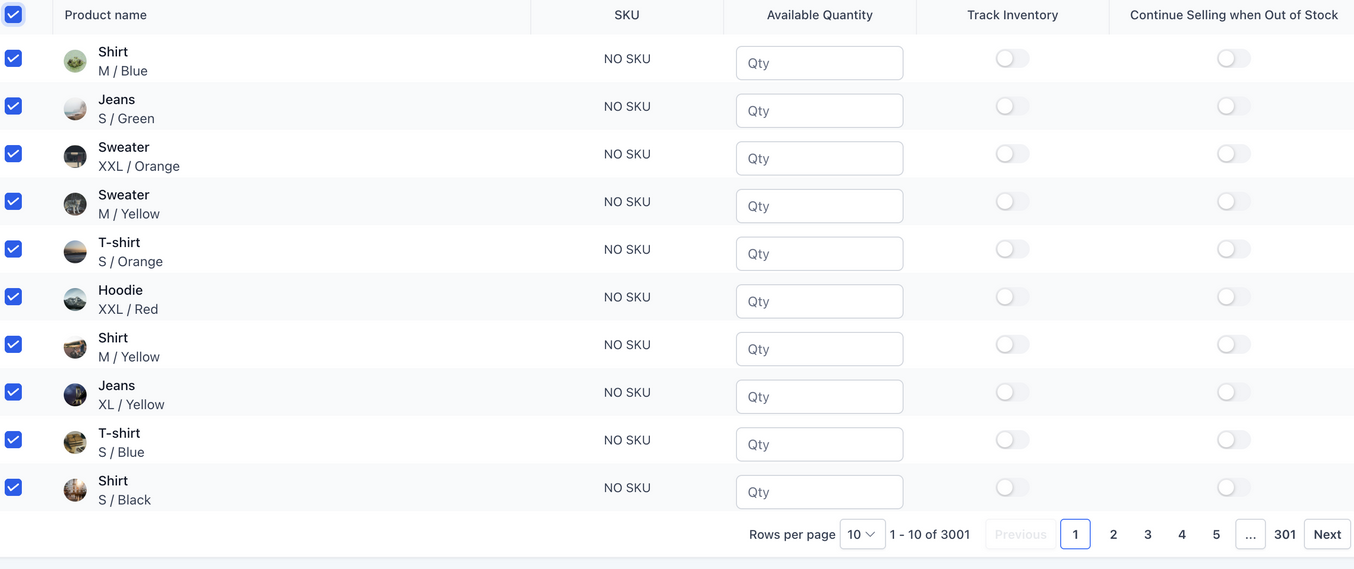Image resolution: width=1354 pixels, height=569 pixels.
Task: Open the Rows per page dropdown
Action: pyautogui.click(x=861, y=534)
